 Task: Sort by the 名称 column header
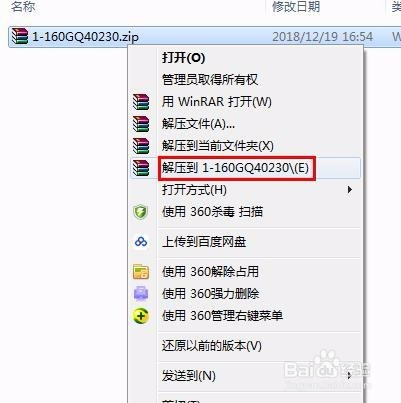tap(23, 6)
